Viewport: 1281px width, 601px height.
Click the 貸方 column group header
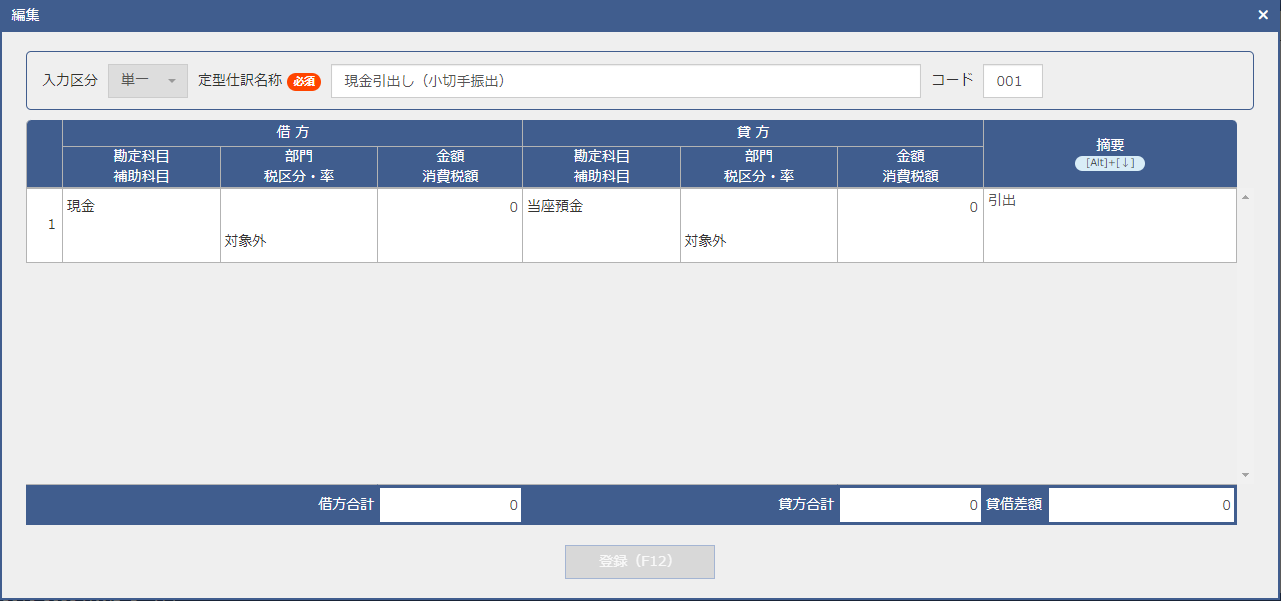point(753,133)
